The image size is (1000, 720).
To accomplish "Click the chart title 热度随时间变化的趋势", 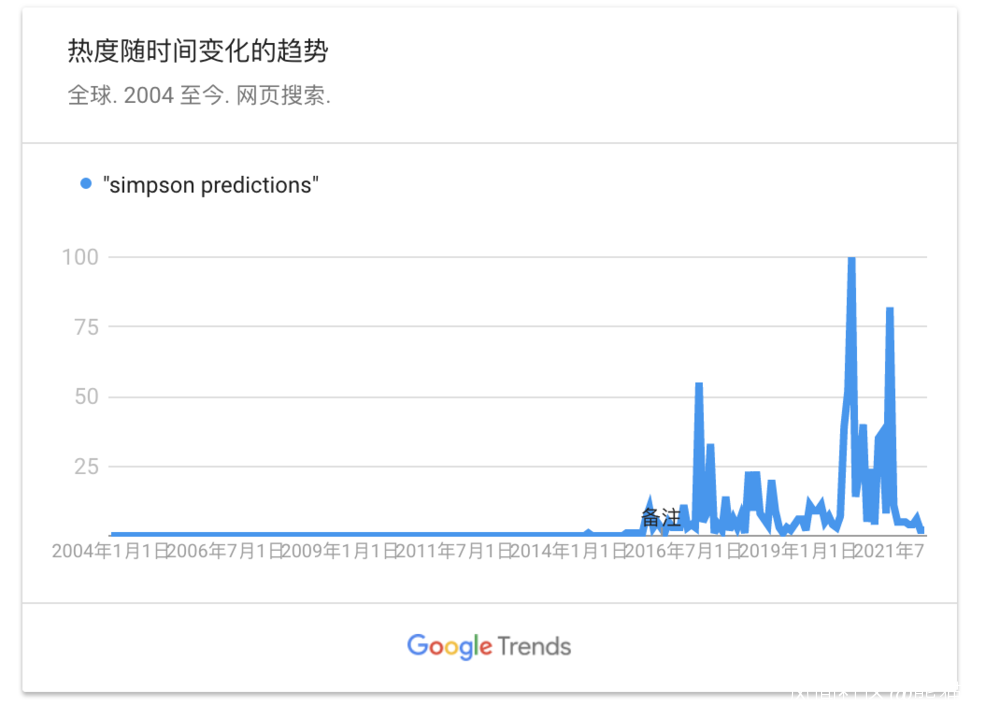I will (x=197, y=50).
